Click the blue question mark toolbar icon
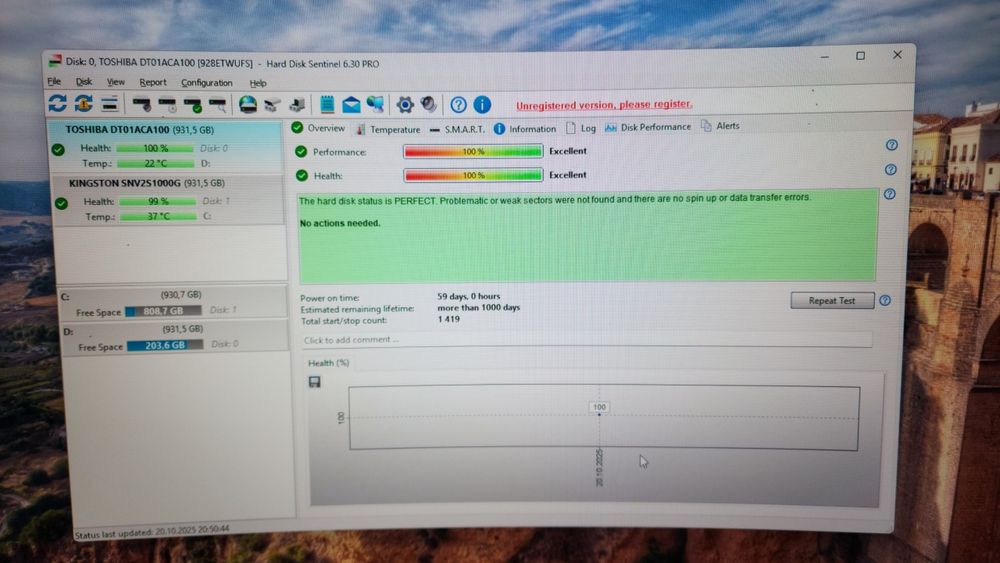This screenshot has width=1000, height=563. 458,104
